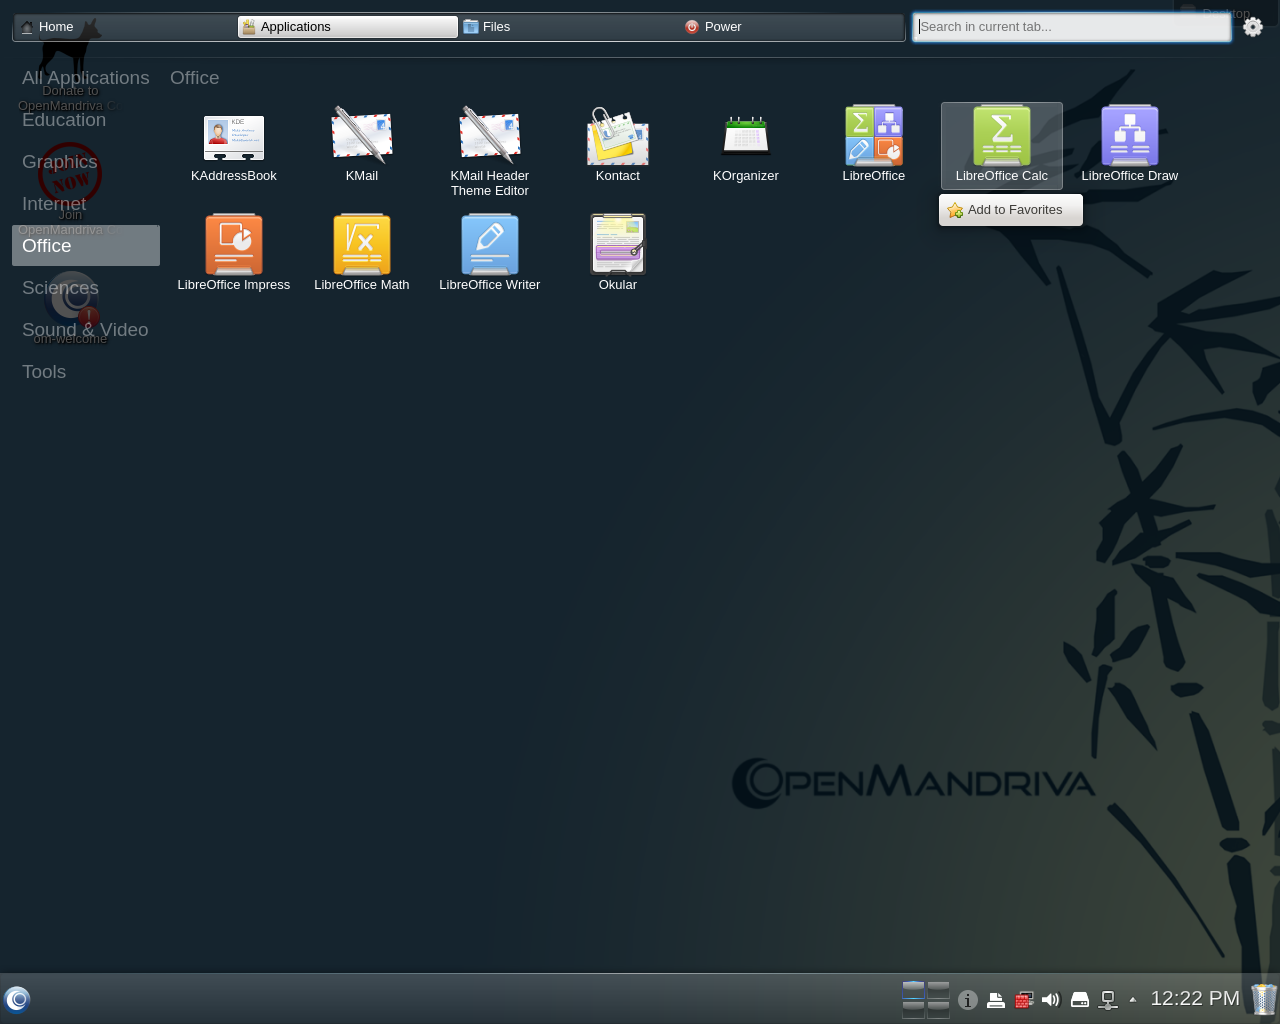
Task: Open KMail Header Theme Editor
Action: click(490, 152)
